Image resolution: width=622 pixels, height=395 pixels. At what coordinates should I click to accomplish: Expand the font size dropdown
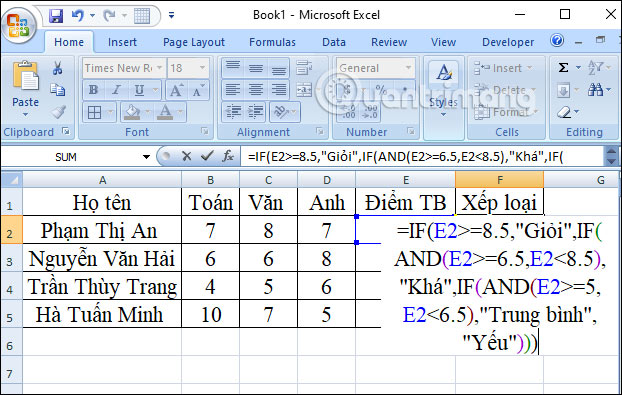202,68
